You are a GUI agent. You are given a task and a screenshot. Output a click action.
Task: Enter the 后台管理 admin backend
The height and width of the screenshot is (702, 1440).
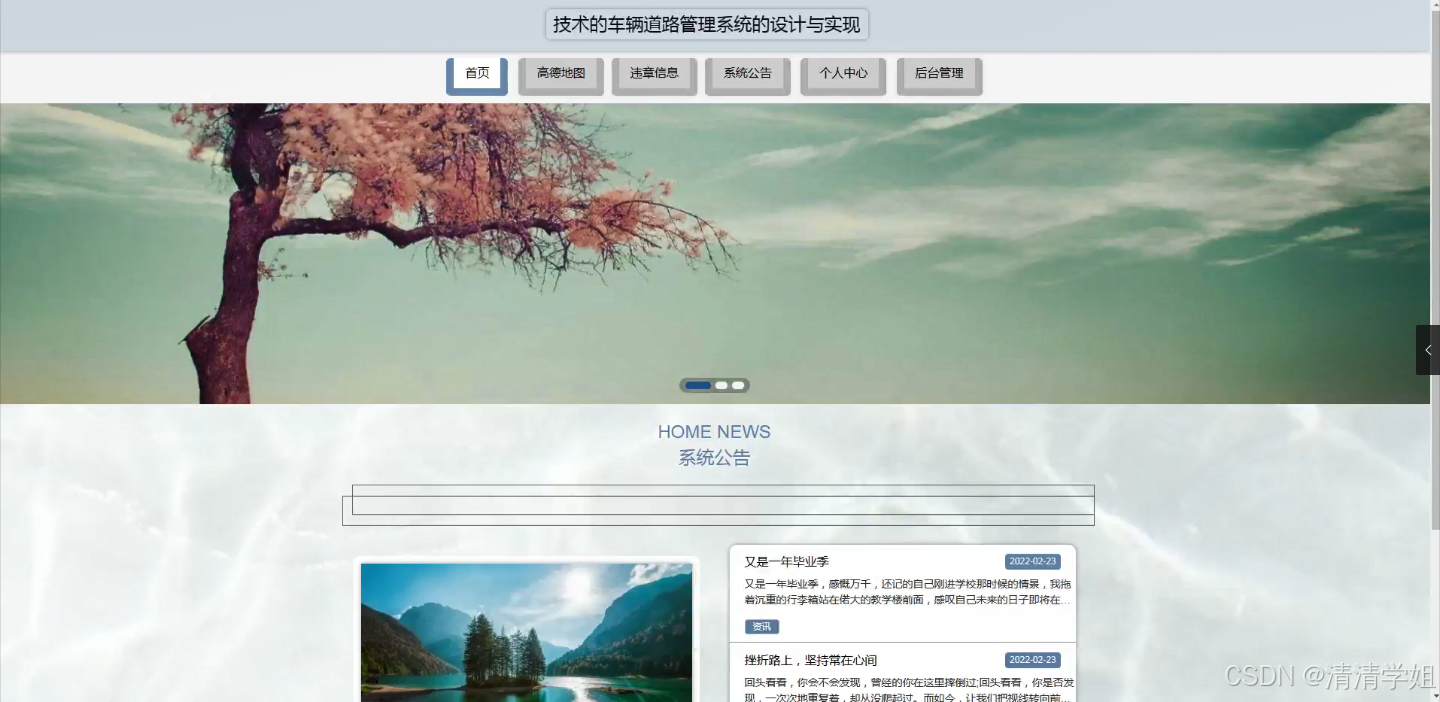[938, 72]
